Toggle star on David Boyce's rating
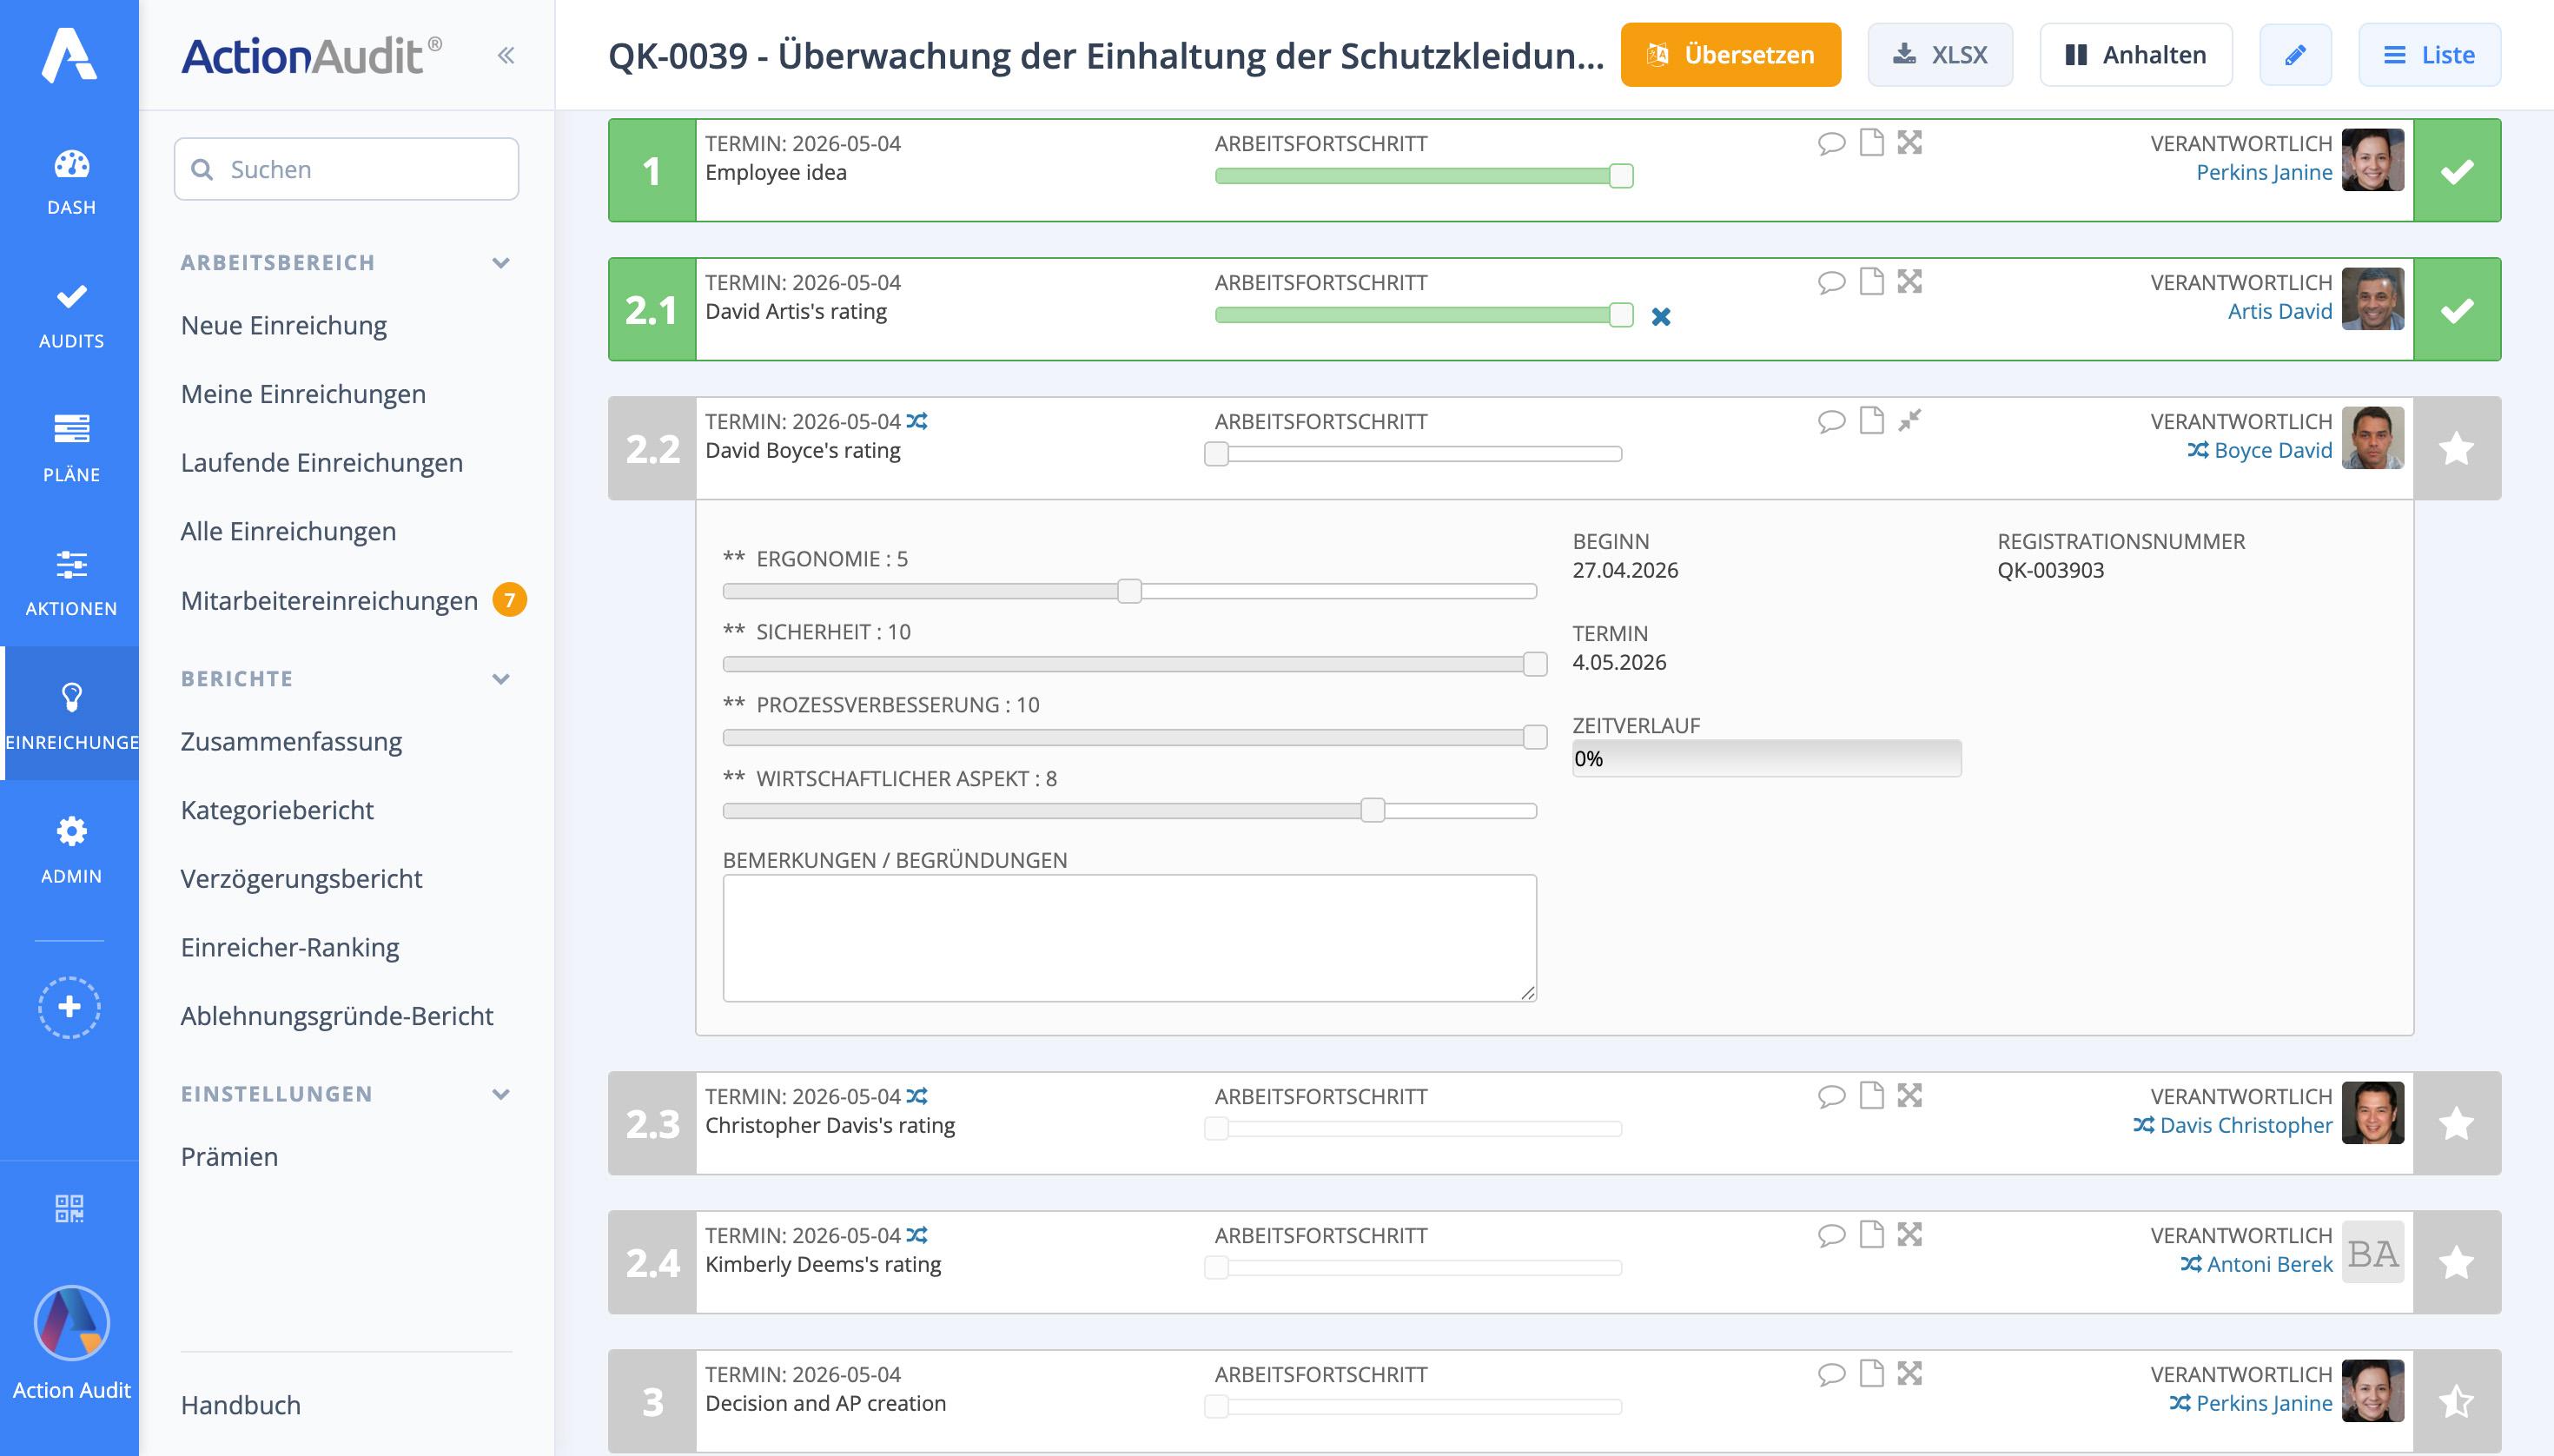This screenshot has height=1456, width=2554. point(2456,448)
